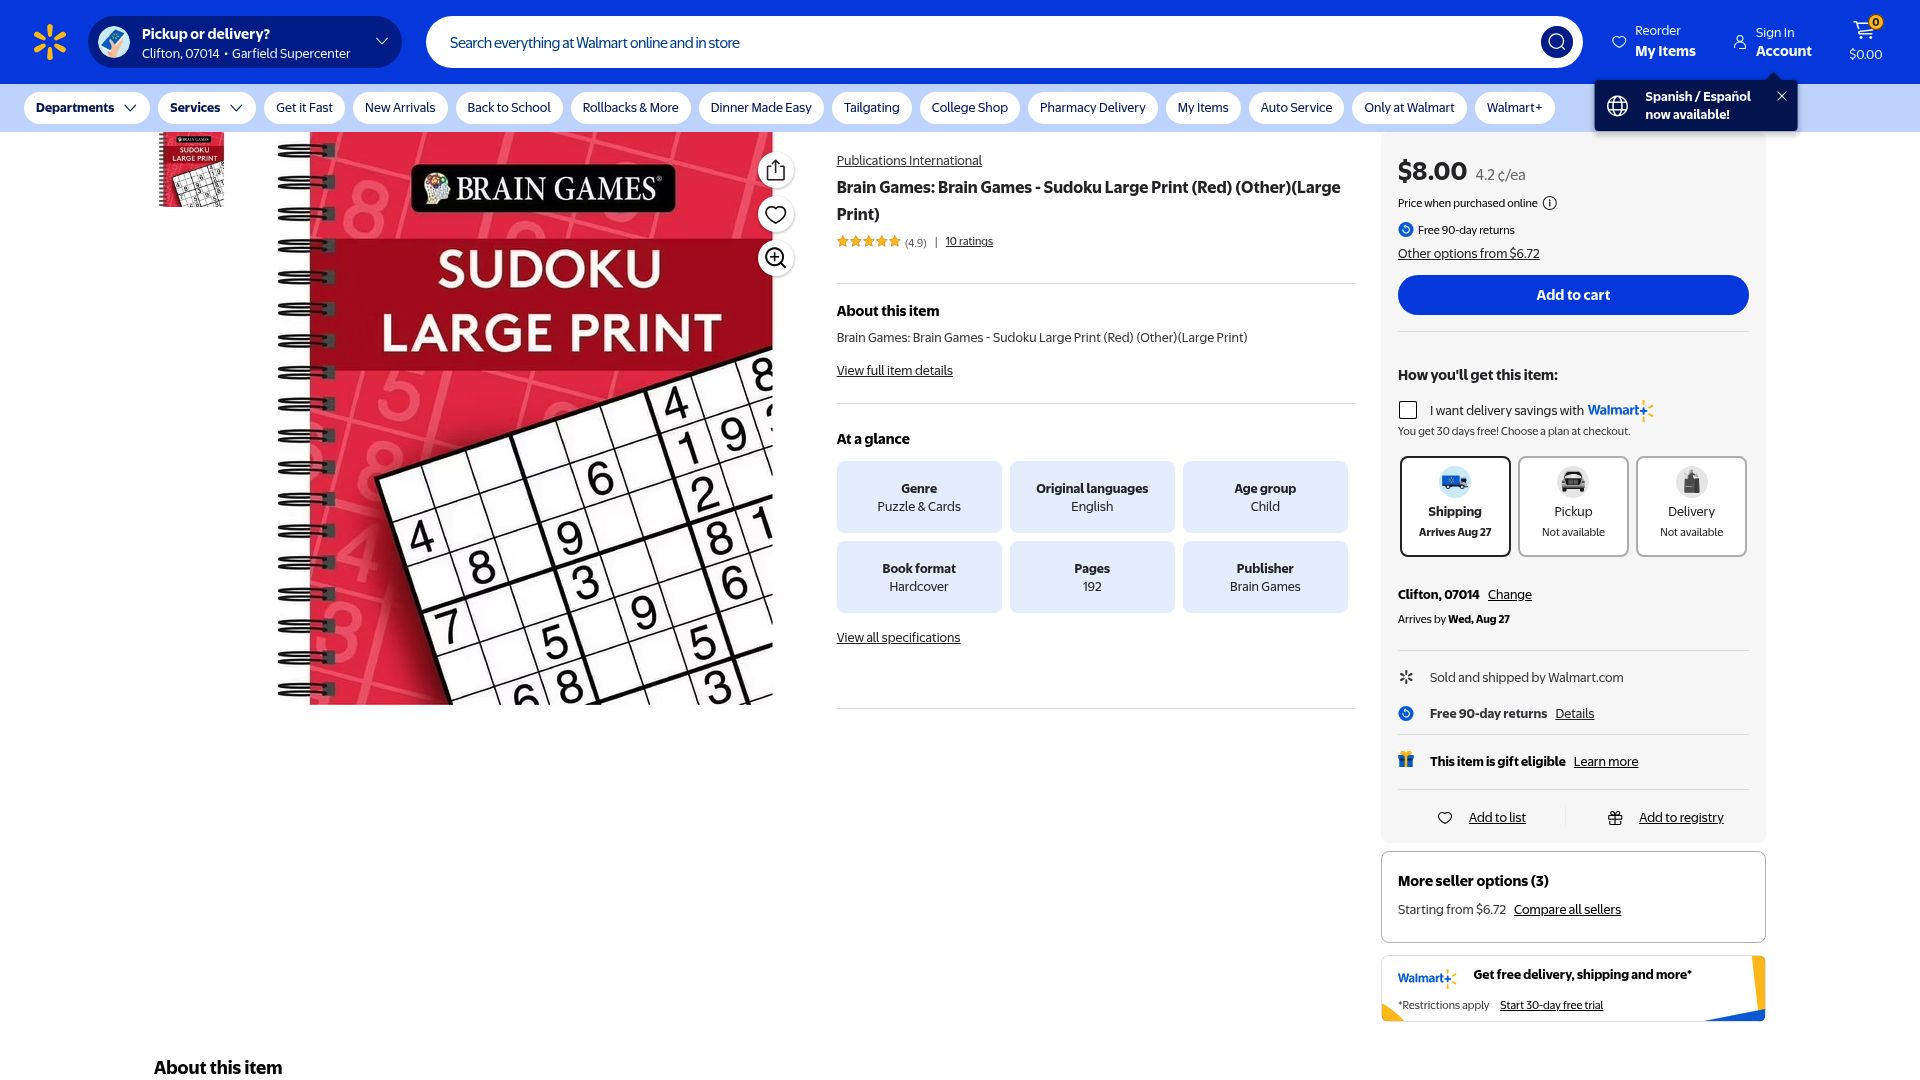1920x1080 pixels.
Task: Open Dinner Made Easy
Action: pyautogui.click(x=761, y=108)
